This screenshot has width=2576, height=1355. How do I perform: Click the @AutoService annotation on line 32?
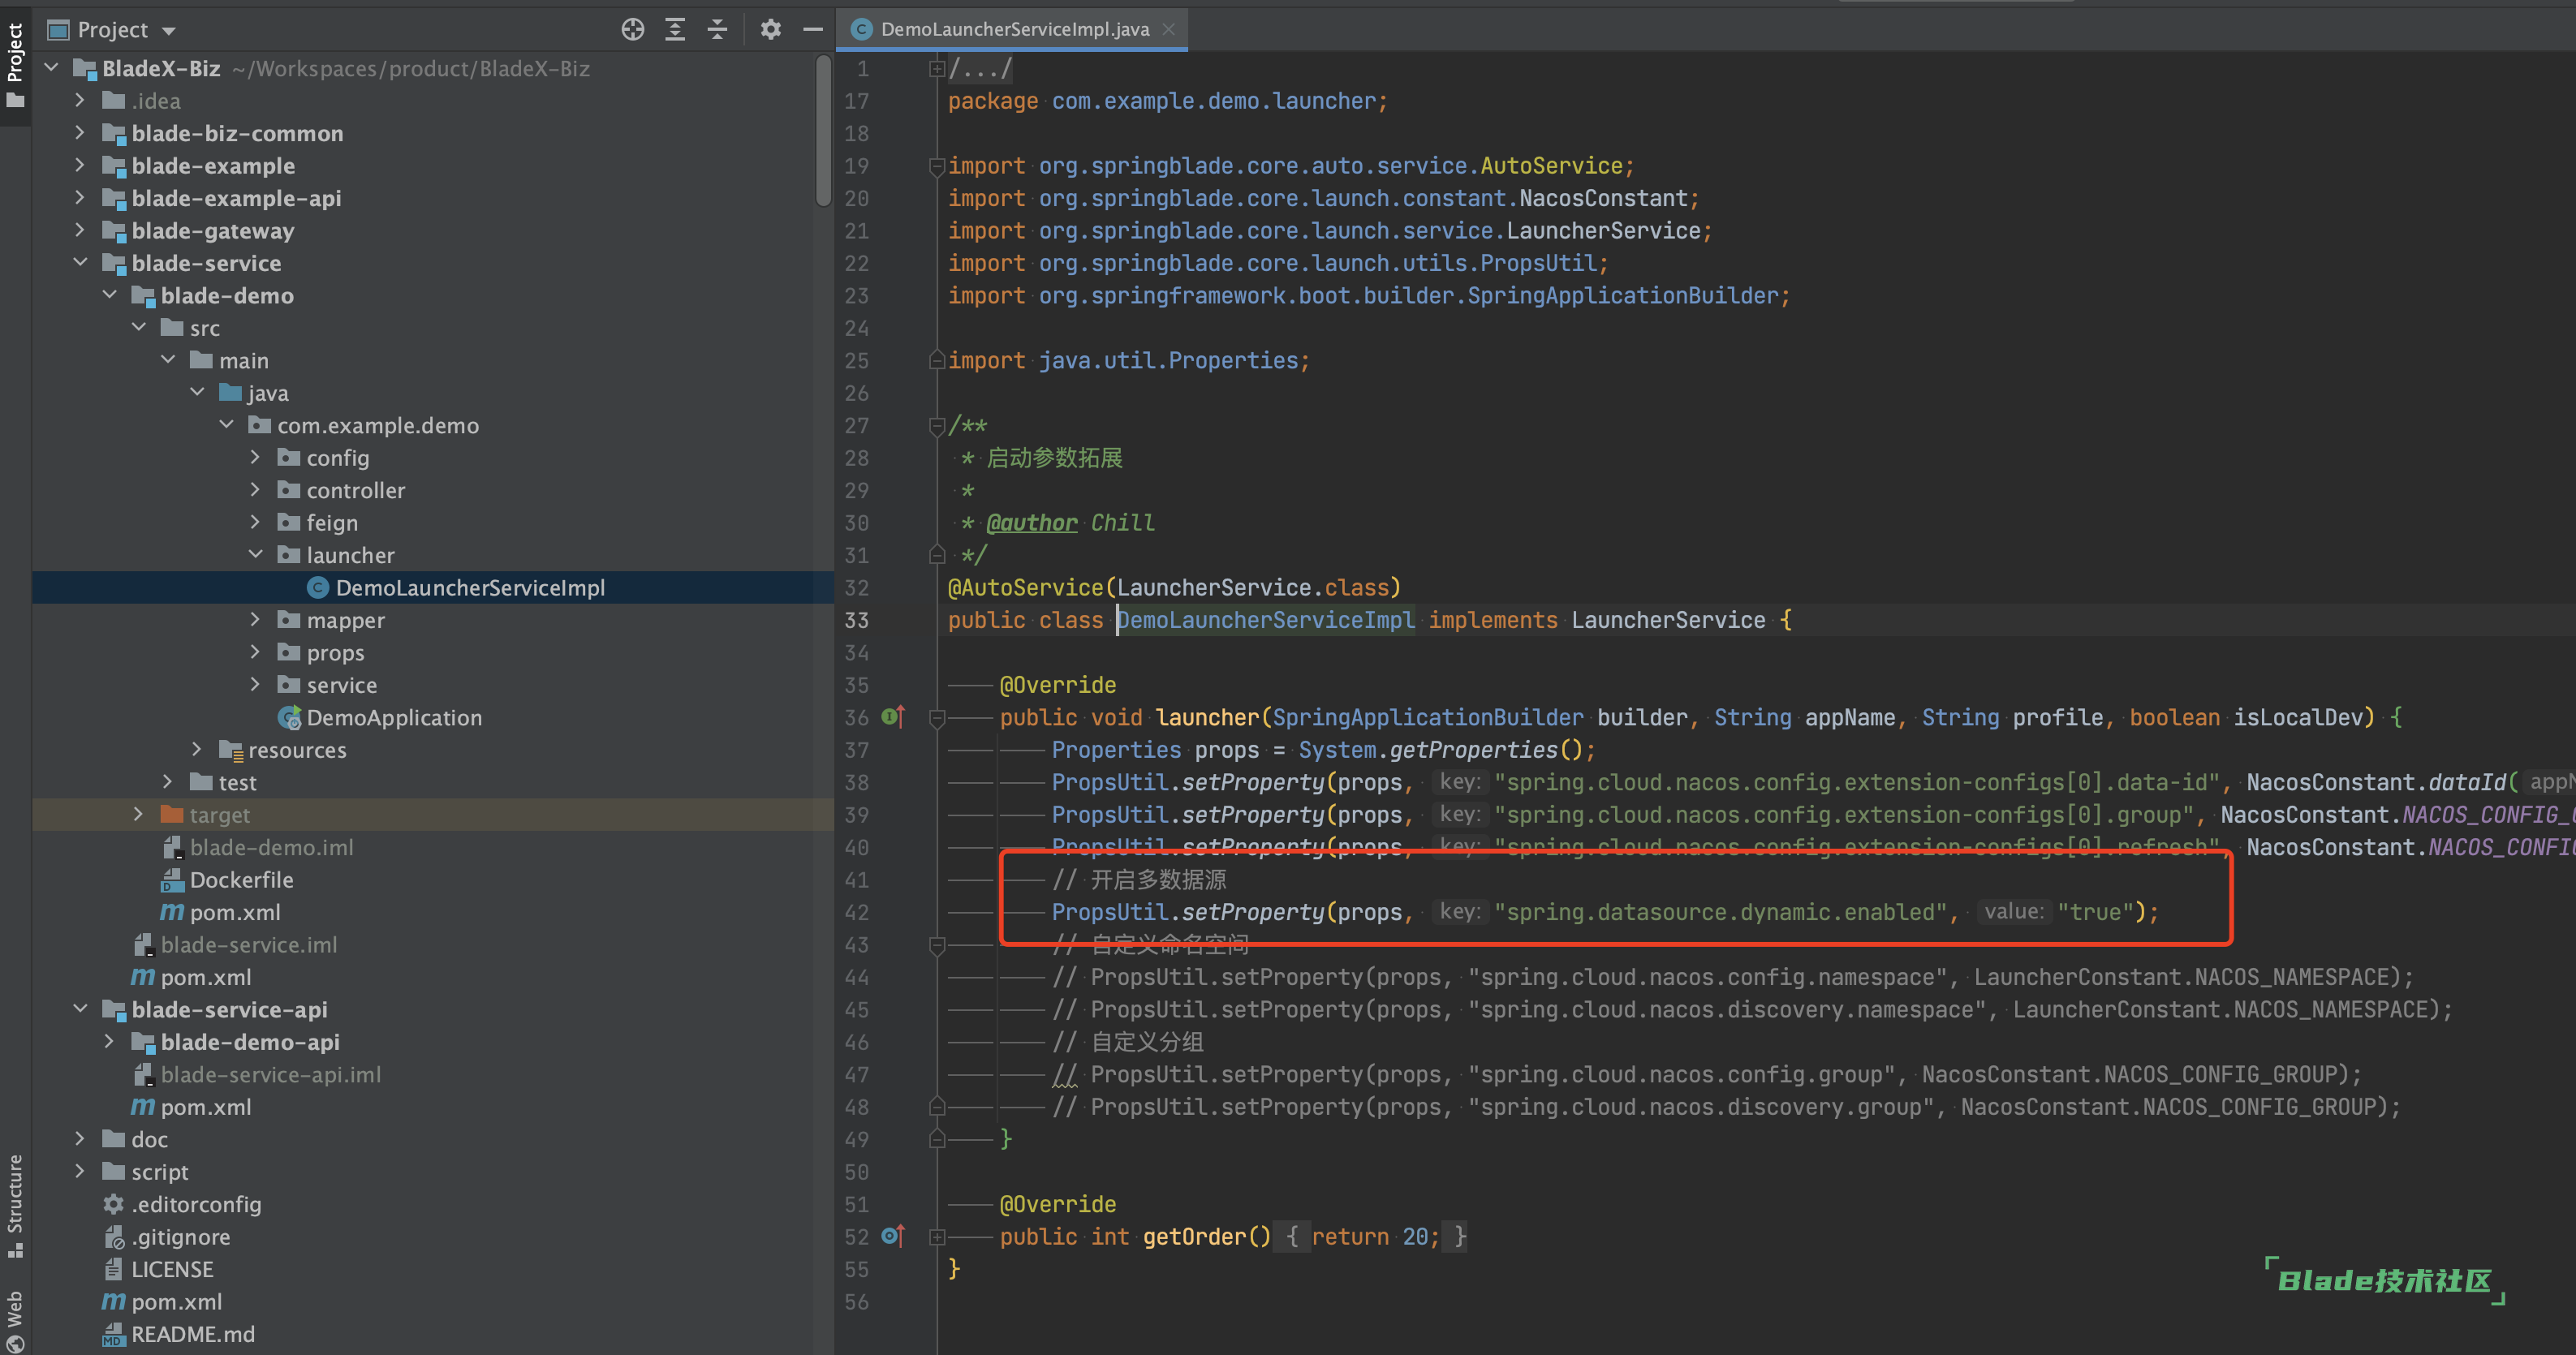[x=1024, y=588]
